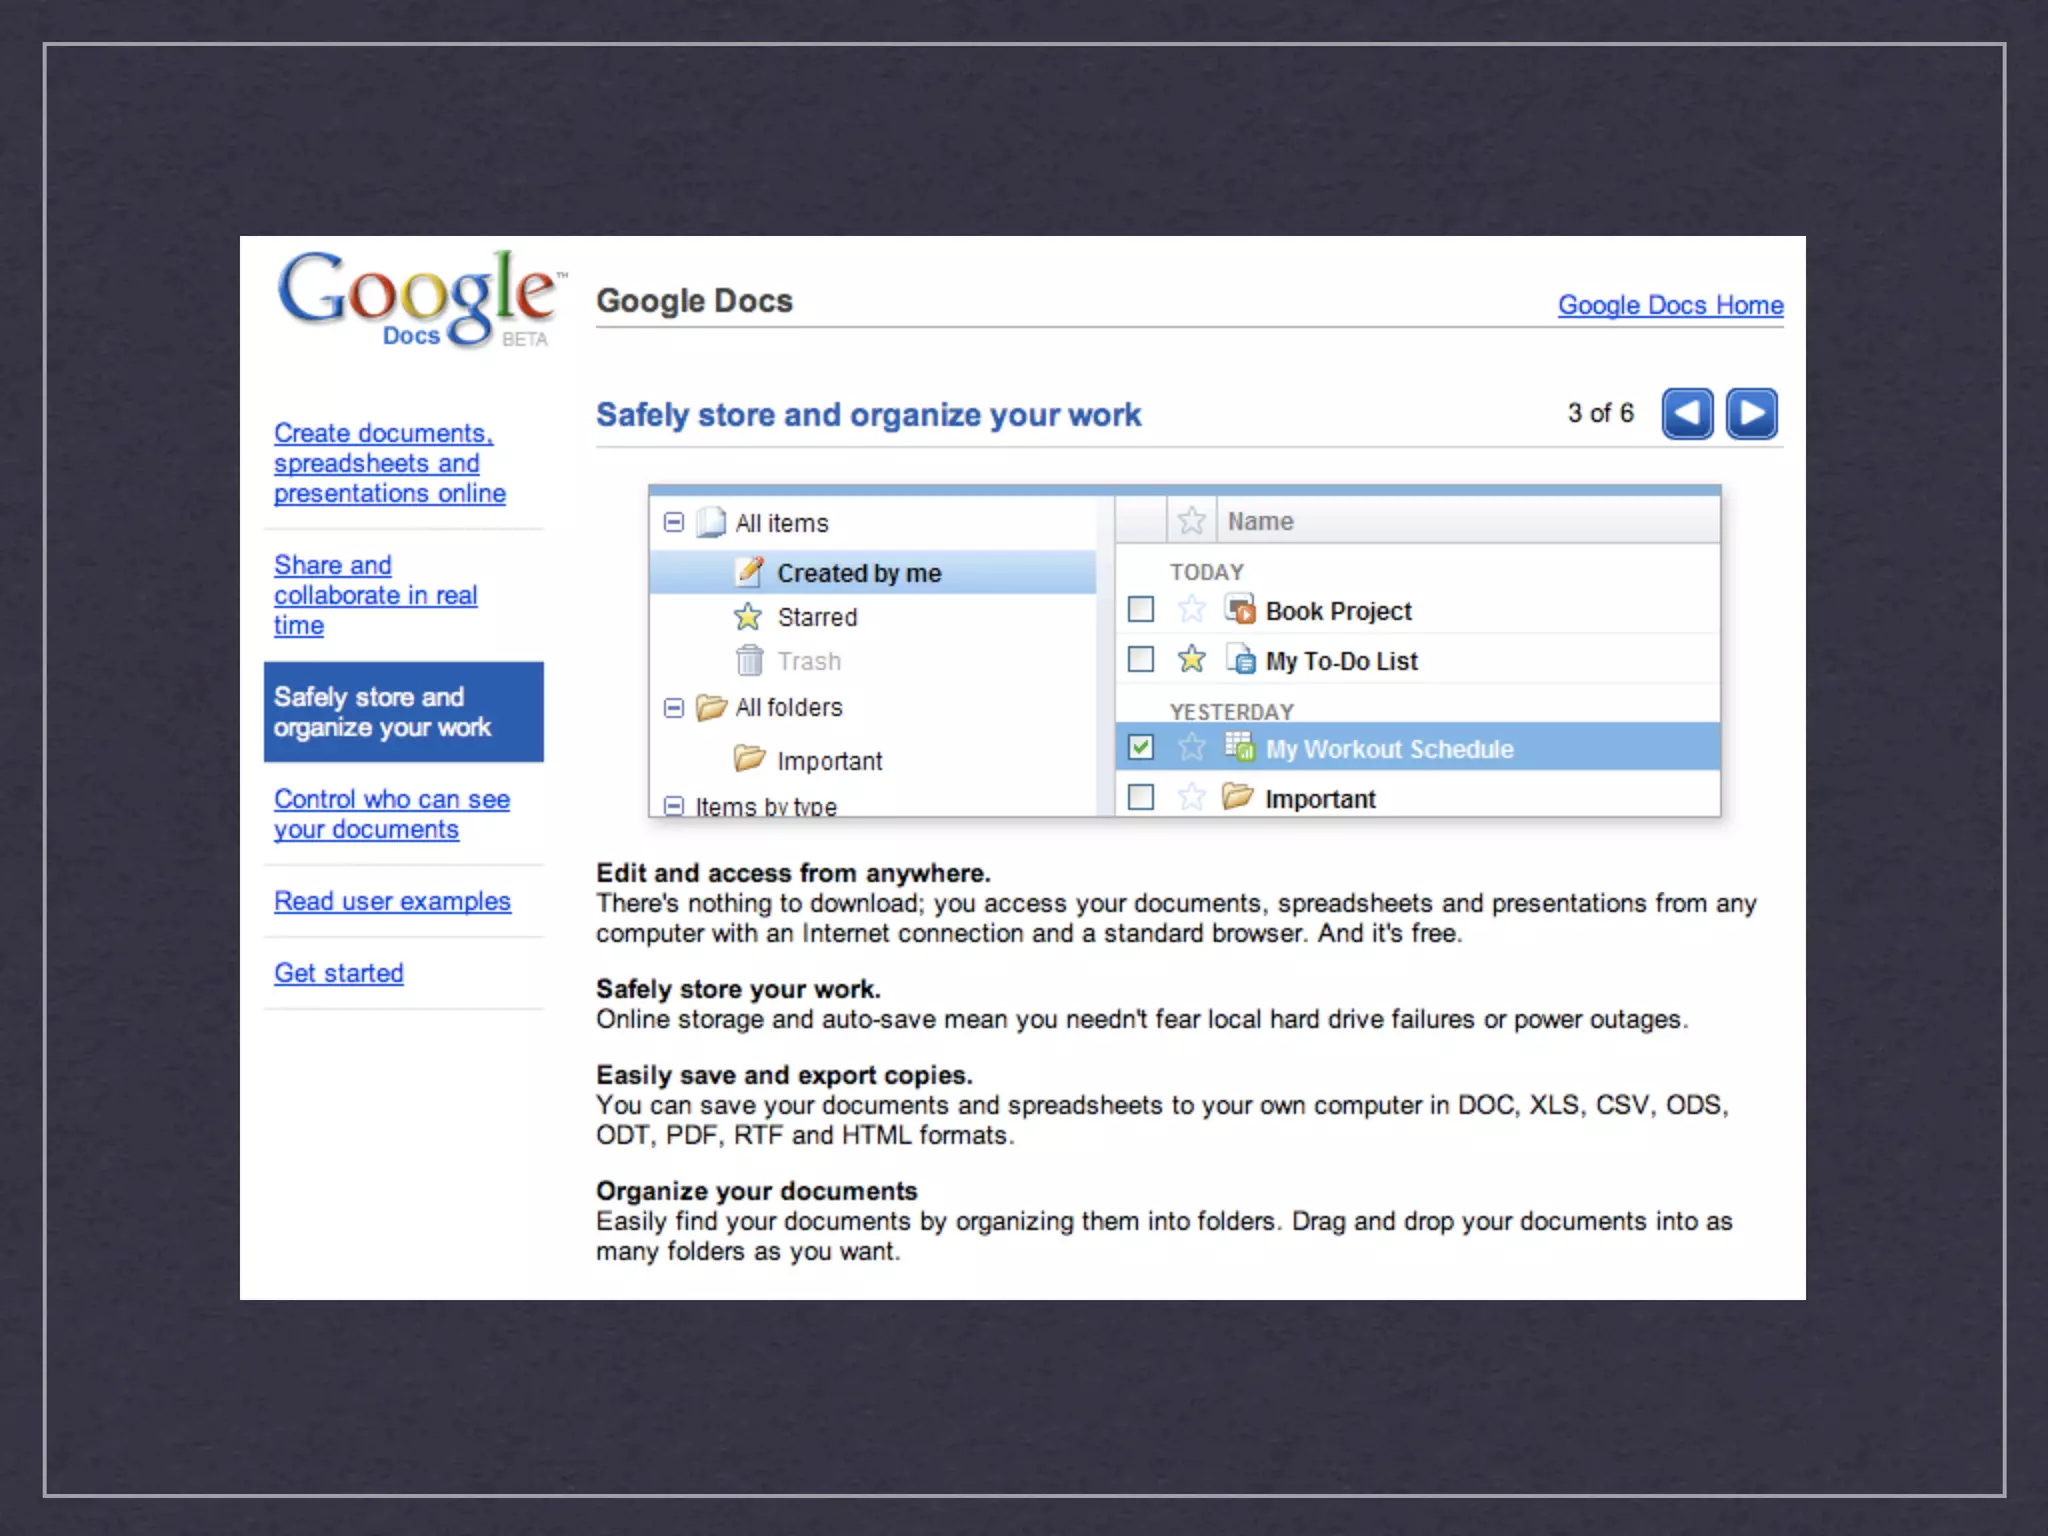Click the Book Project presentation icon
Image resolution: width=2048 pixels, height=1536 pixels.
[1239, 609]
